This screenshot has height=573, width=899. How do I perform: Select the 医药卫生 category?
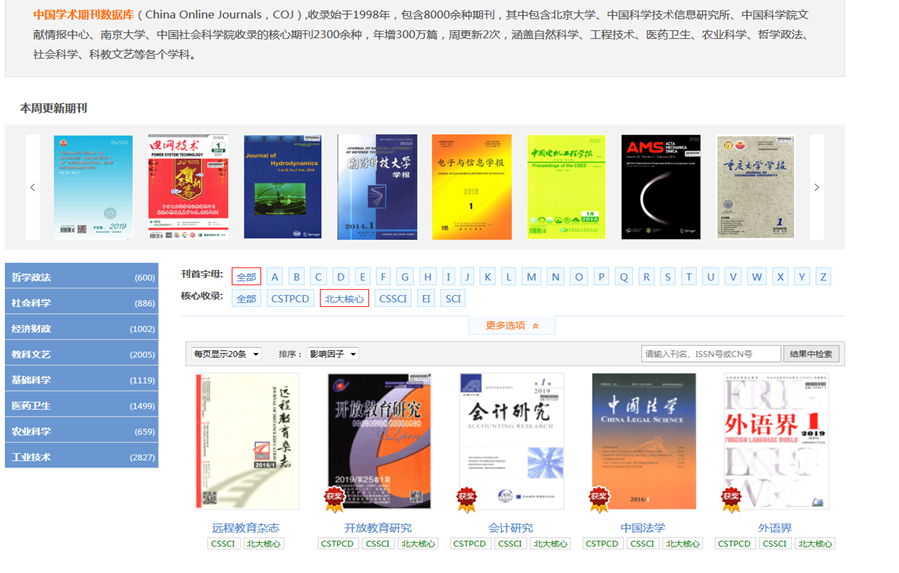click(81, 406)
